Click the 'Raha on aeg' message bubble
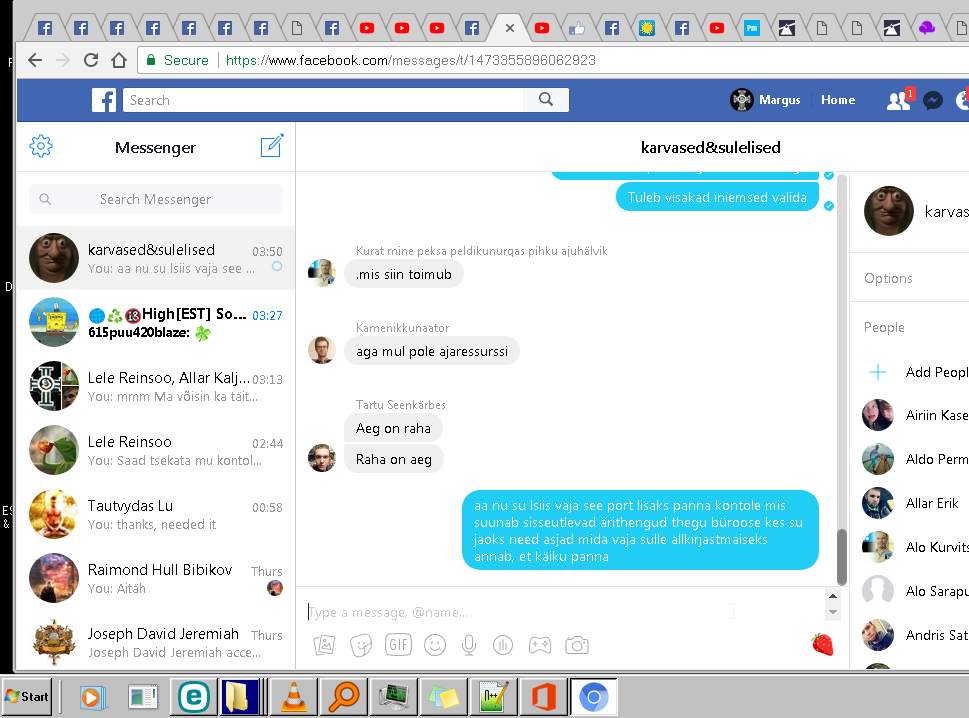The image size is (969, 718). 394,459
